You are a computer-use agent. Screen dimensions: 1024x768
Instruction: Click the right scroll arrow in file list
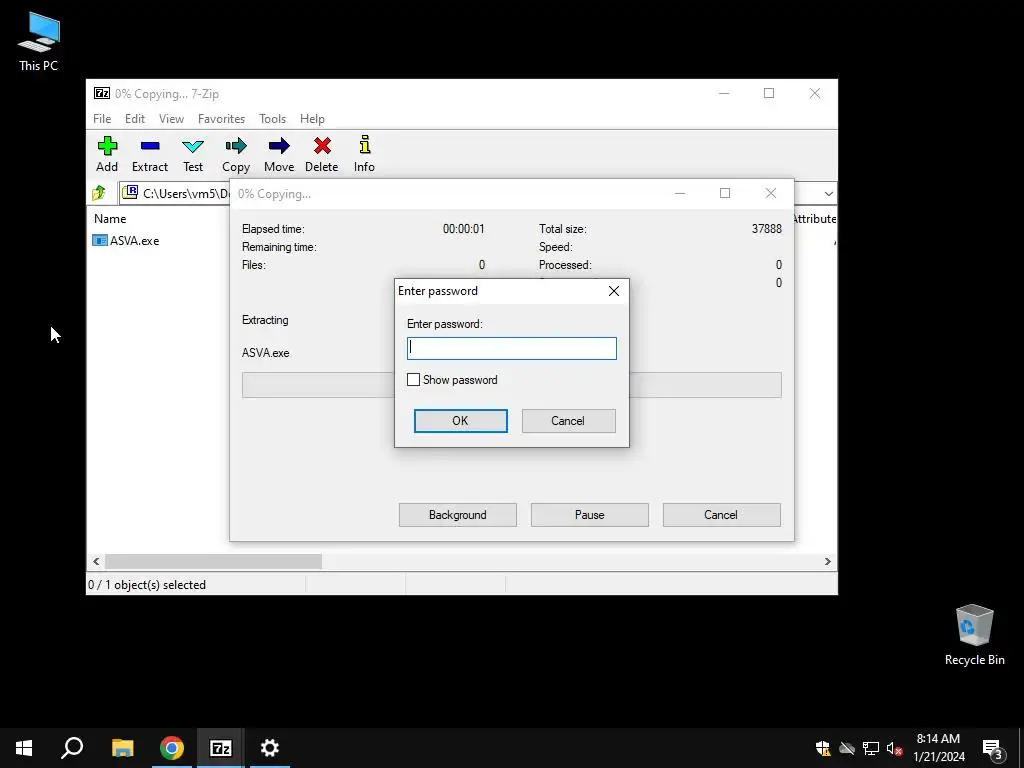[827, 561]
